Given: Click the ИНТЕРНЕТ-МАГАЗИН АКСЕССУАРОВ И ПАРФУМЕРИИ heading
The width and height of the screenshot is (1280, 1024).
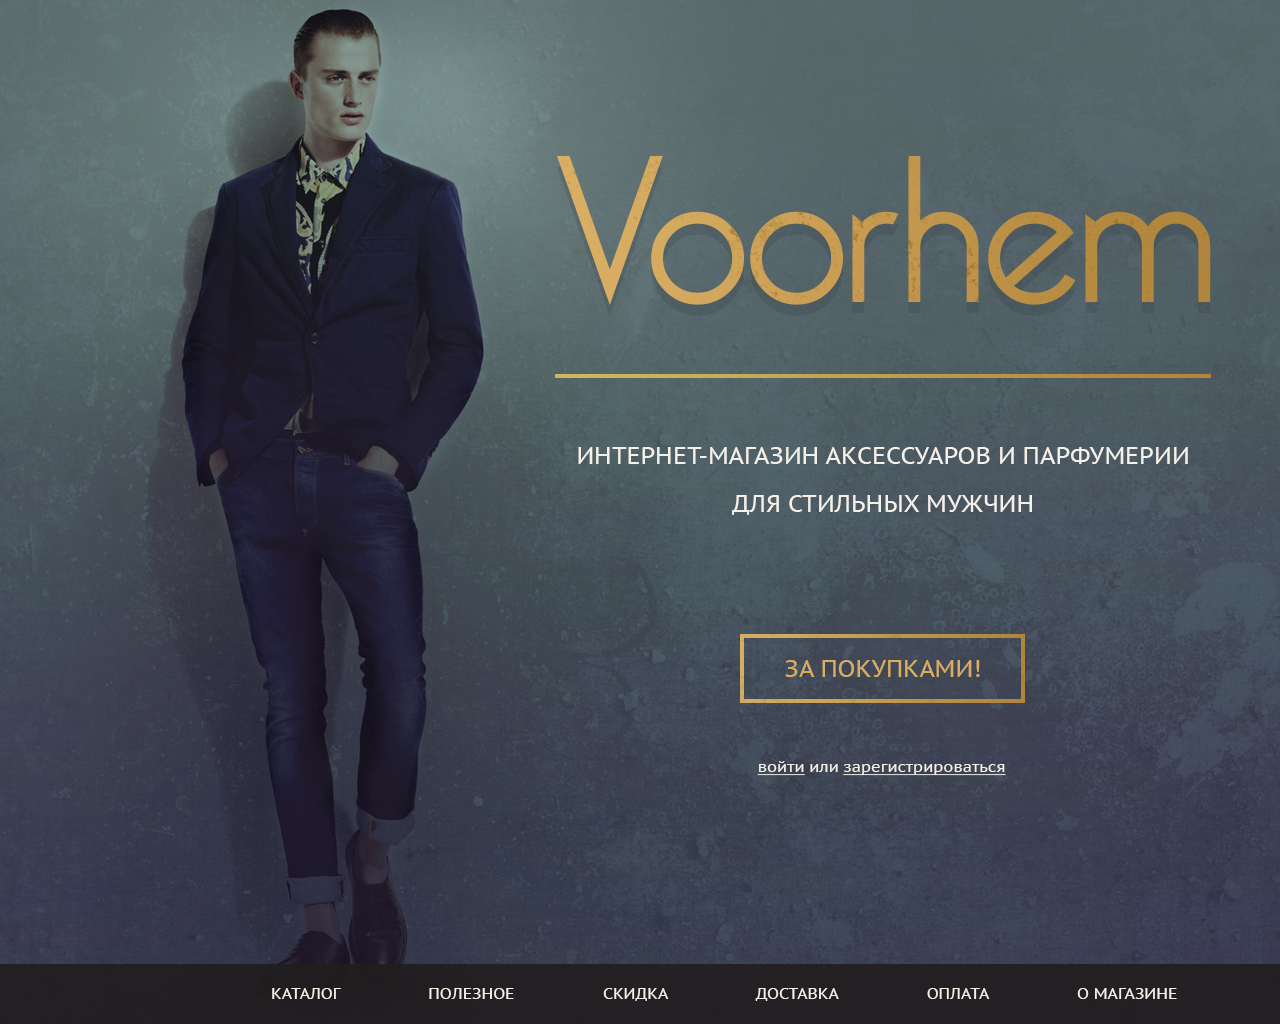Looking at the screenshot, I should 883,456.
